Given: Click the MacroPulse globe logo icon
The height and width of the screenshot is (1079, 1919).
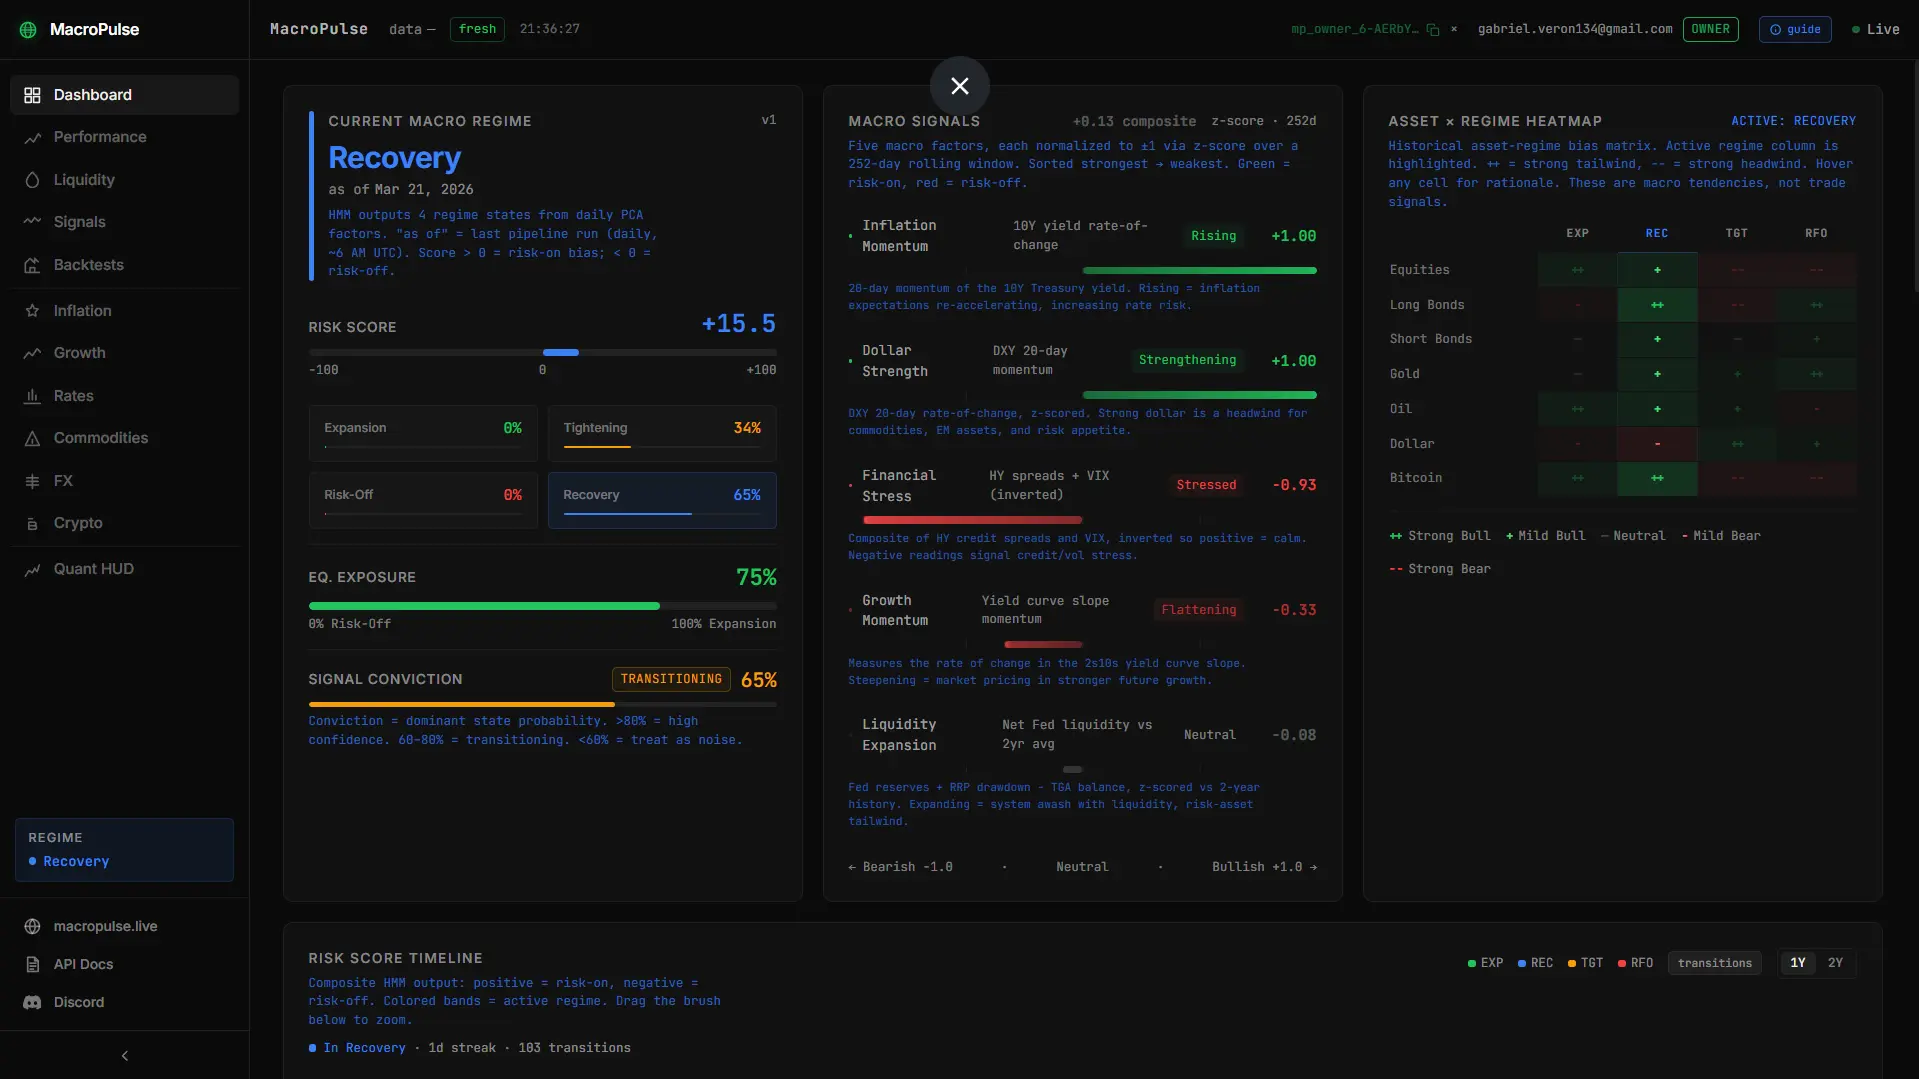Looking at the screenshot, I should click(28, 30).
